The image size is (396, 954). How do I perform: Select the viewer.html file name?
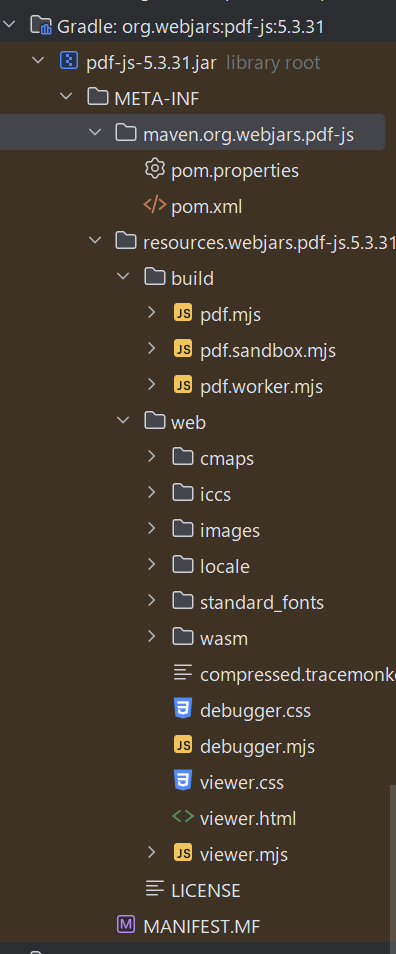(x=248, y=818)
